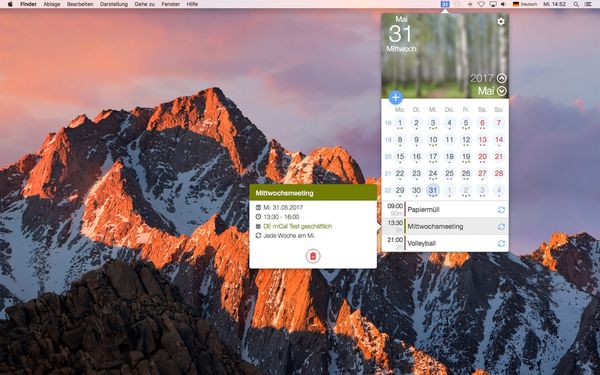The height and width of the screenshot is (375, 600).
Task: Select May 24 in the calendar
Action: [433, 174]
